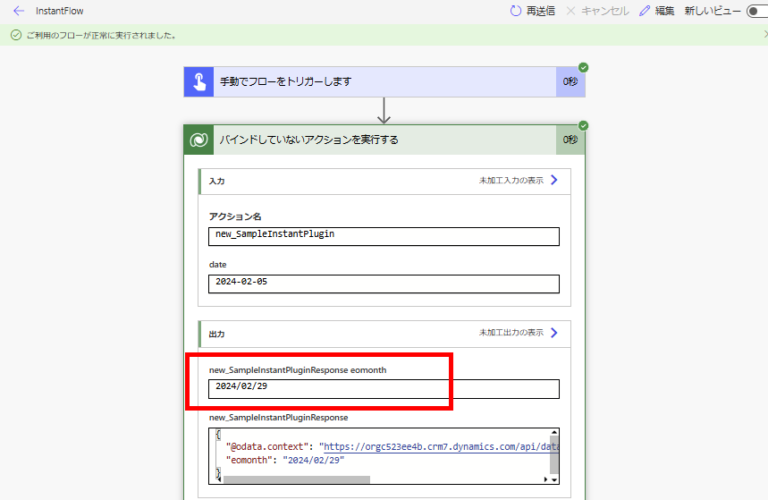Dismiss the success notification banner
This screenshot has height=500, width=768.
pos(766,34)
